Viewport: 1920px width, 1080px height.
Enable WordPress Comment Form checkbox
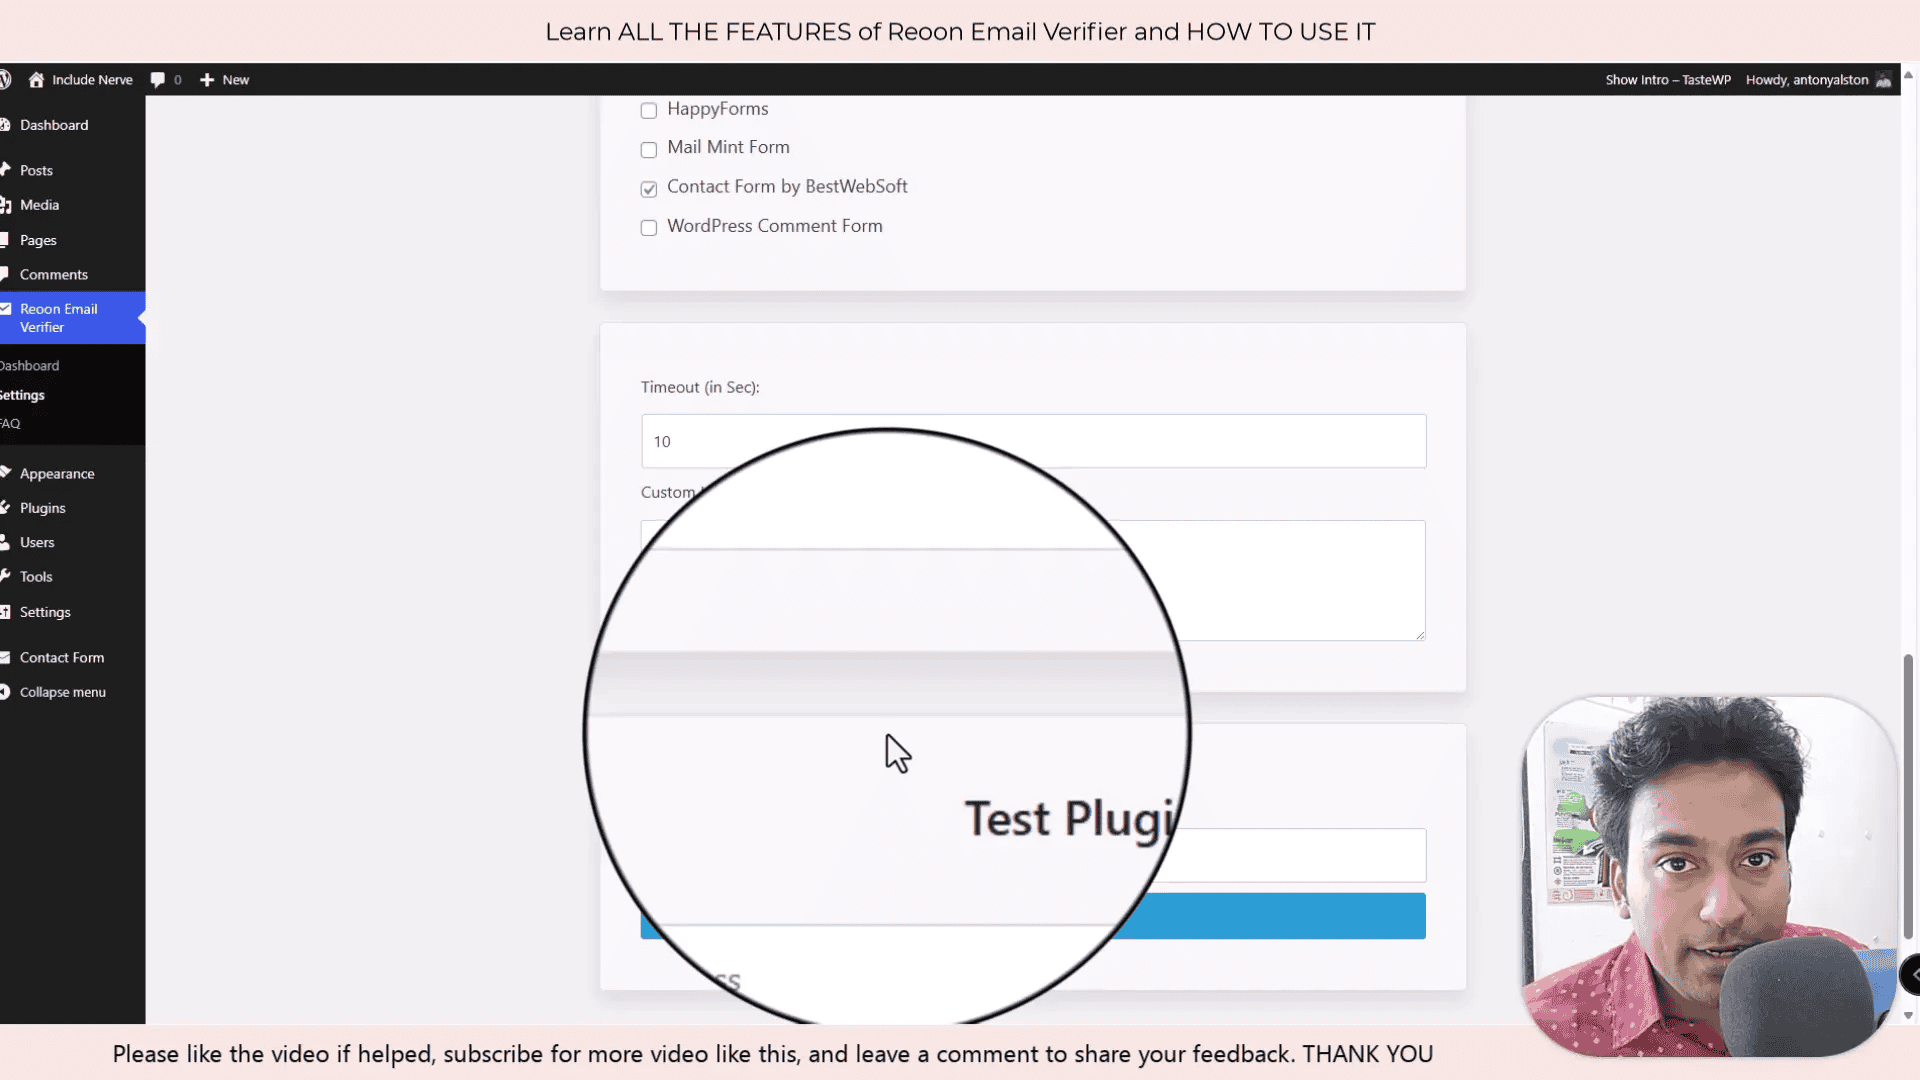pyautogui.click(x=647, y=227)
